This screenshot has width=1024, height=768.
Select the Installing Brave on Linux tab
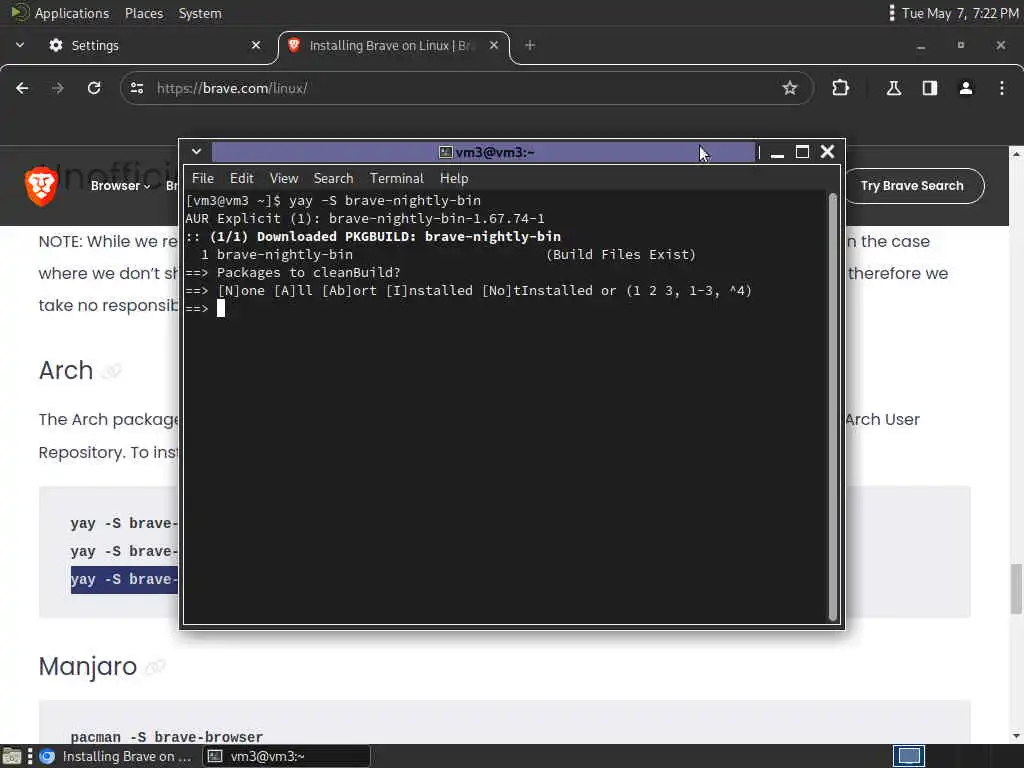pos(394,45)
